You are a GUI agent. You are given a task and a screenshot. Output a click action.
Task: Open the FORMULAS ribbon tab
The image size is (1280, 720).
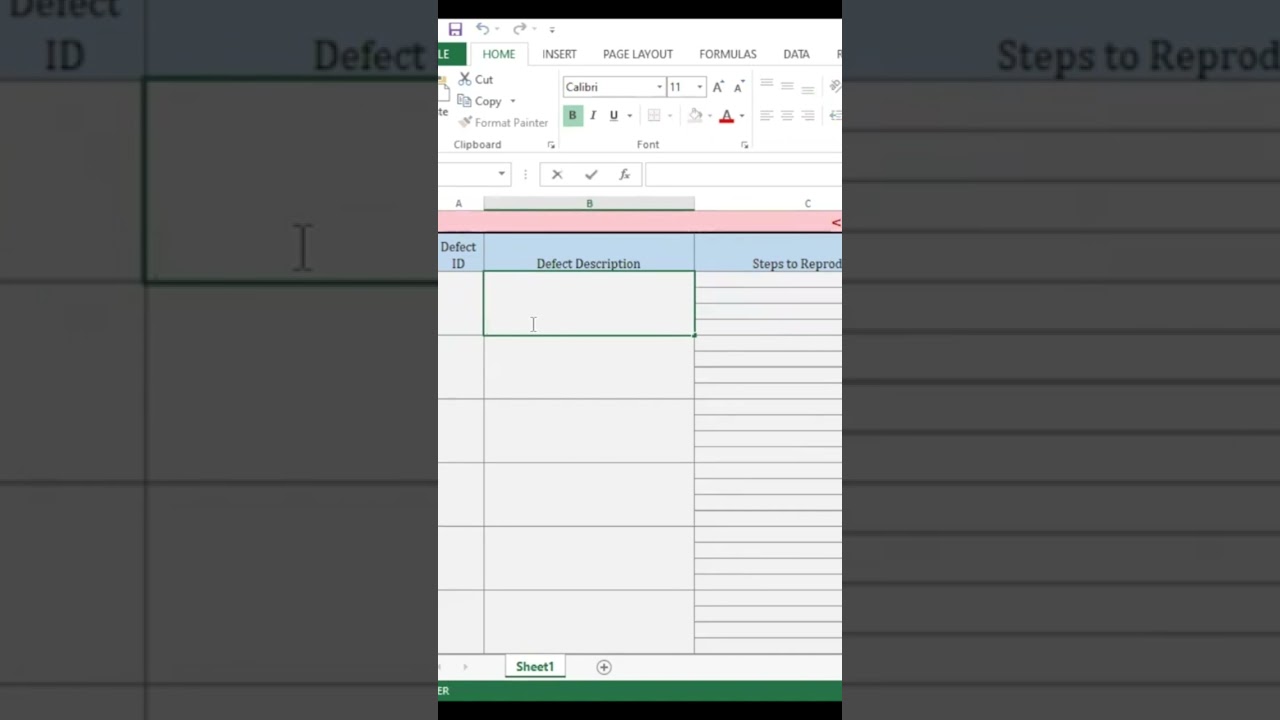pyautogui.click(x=728, y=54)
